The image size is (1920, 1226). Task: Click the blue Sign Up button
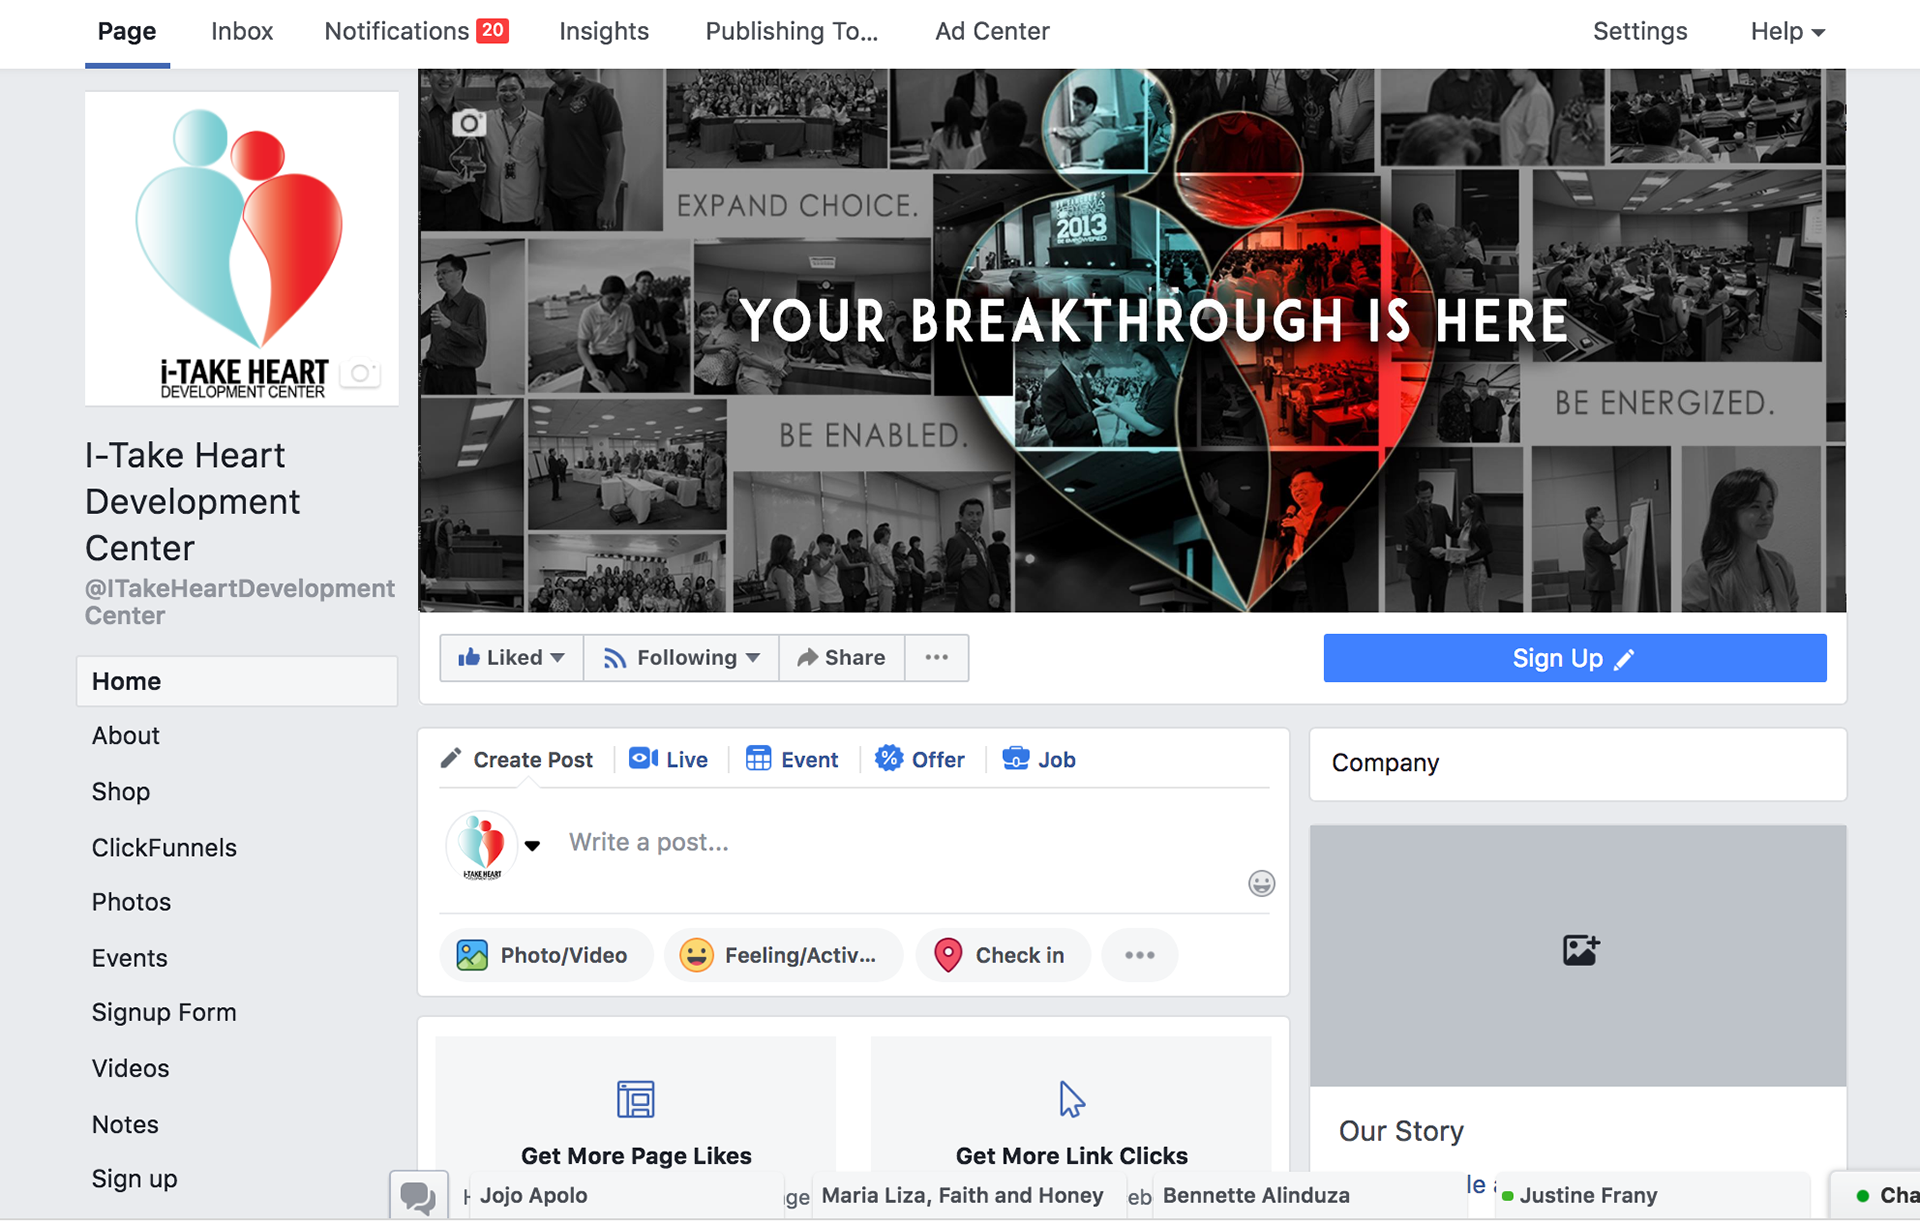tap(1574, 658)
